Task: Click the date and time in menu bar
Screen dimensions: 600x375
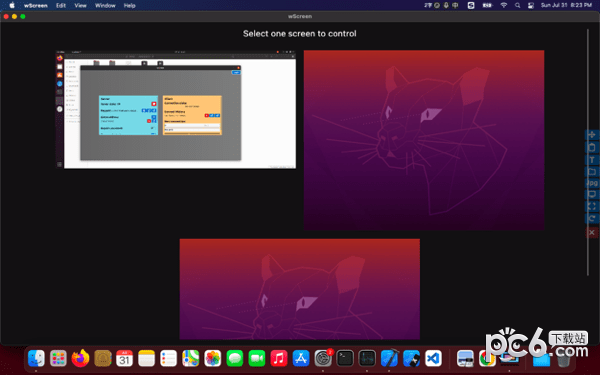Action: 566,5
